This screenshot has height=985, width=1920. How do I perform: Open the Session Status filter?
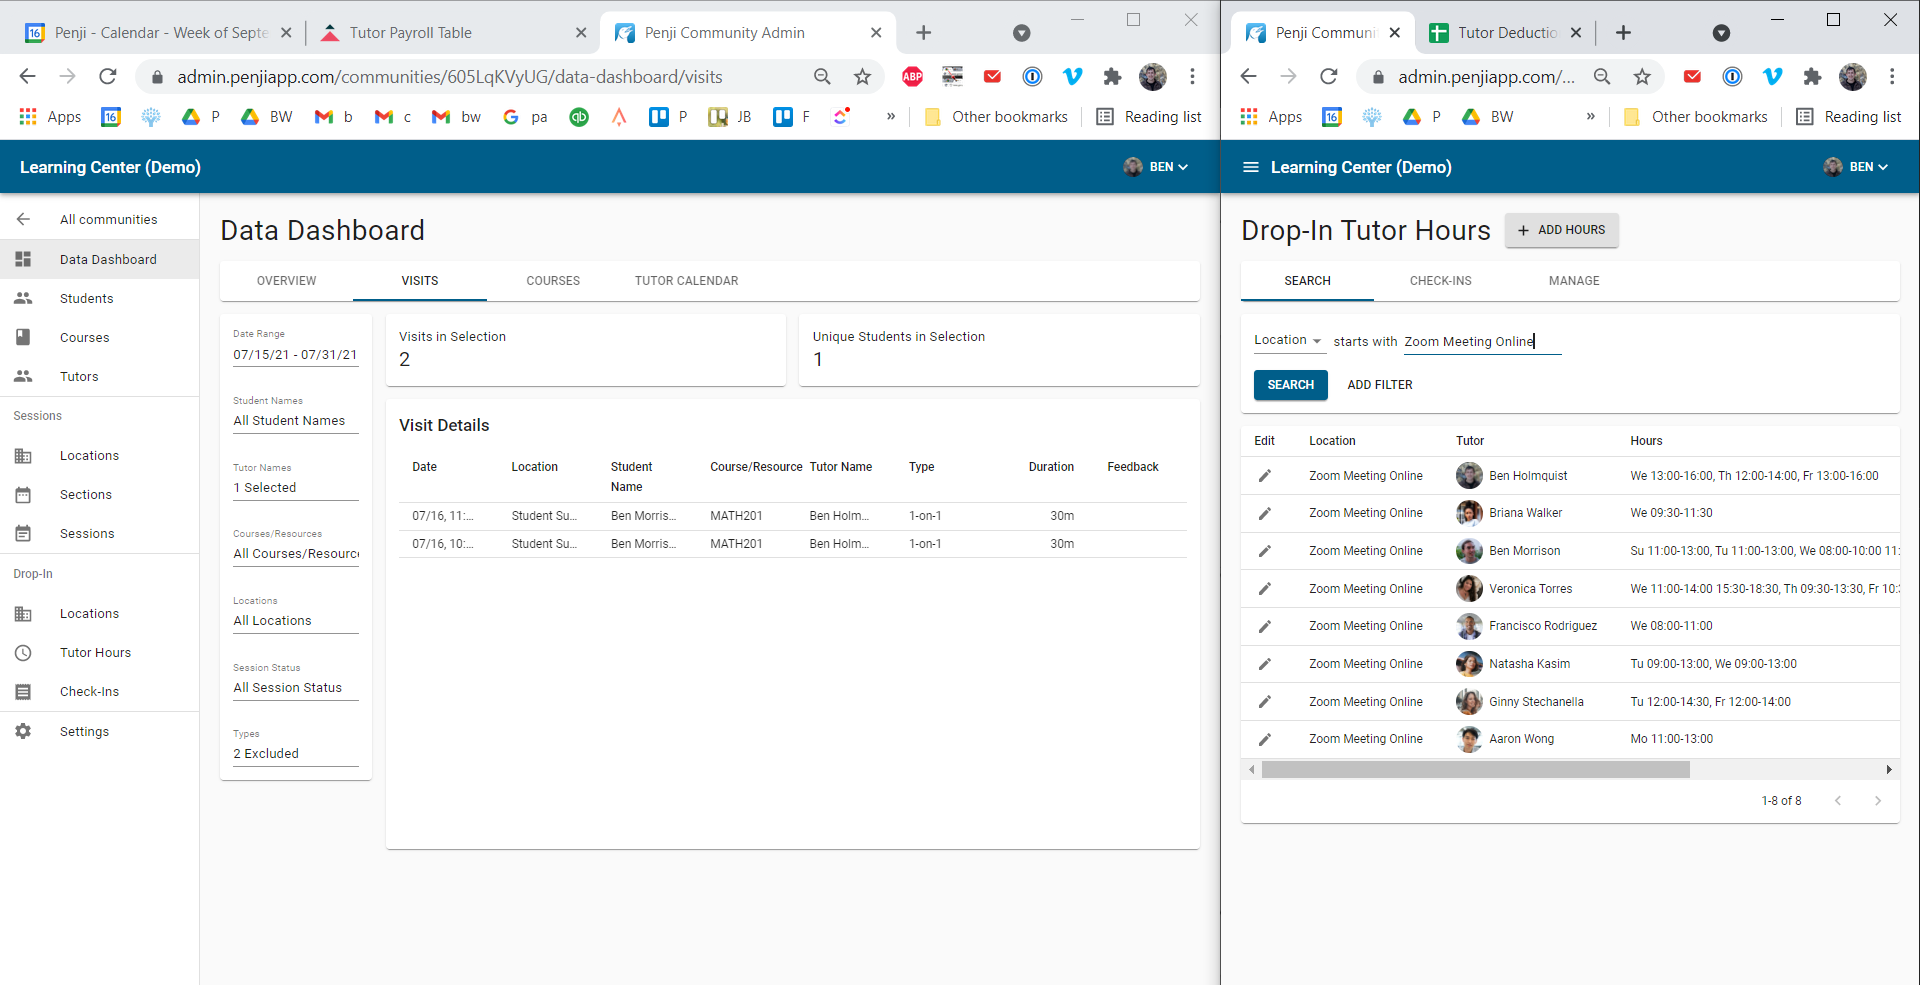[295, 681]
